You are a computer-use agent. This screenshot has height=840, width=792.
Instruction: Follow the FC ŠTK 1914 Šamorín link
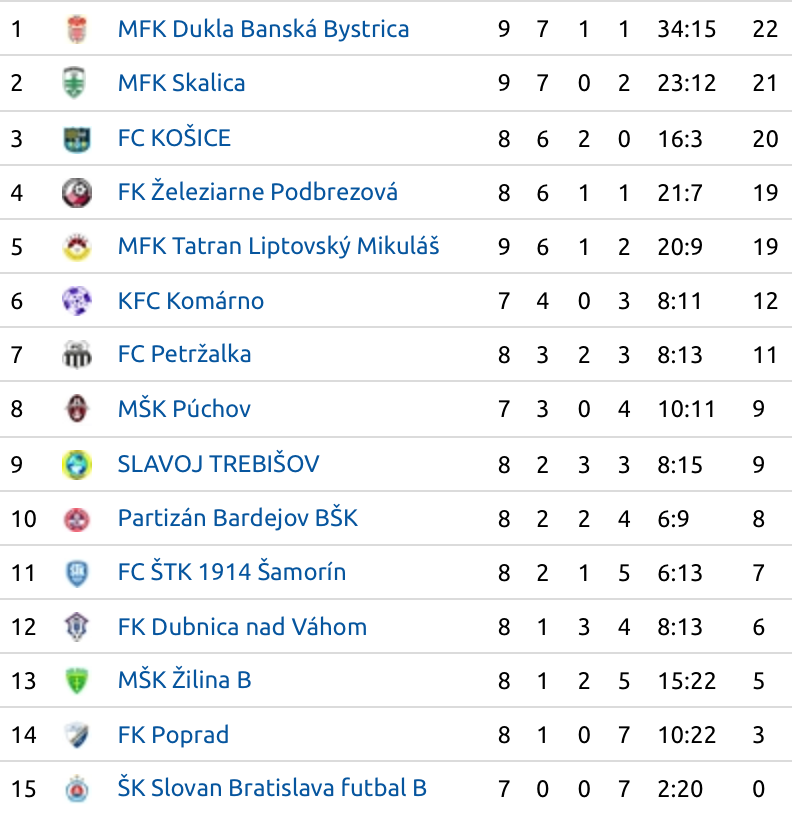(x=231, y=572)
